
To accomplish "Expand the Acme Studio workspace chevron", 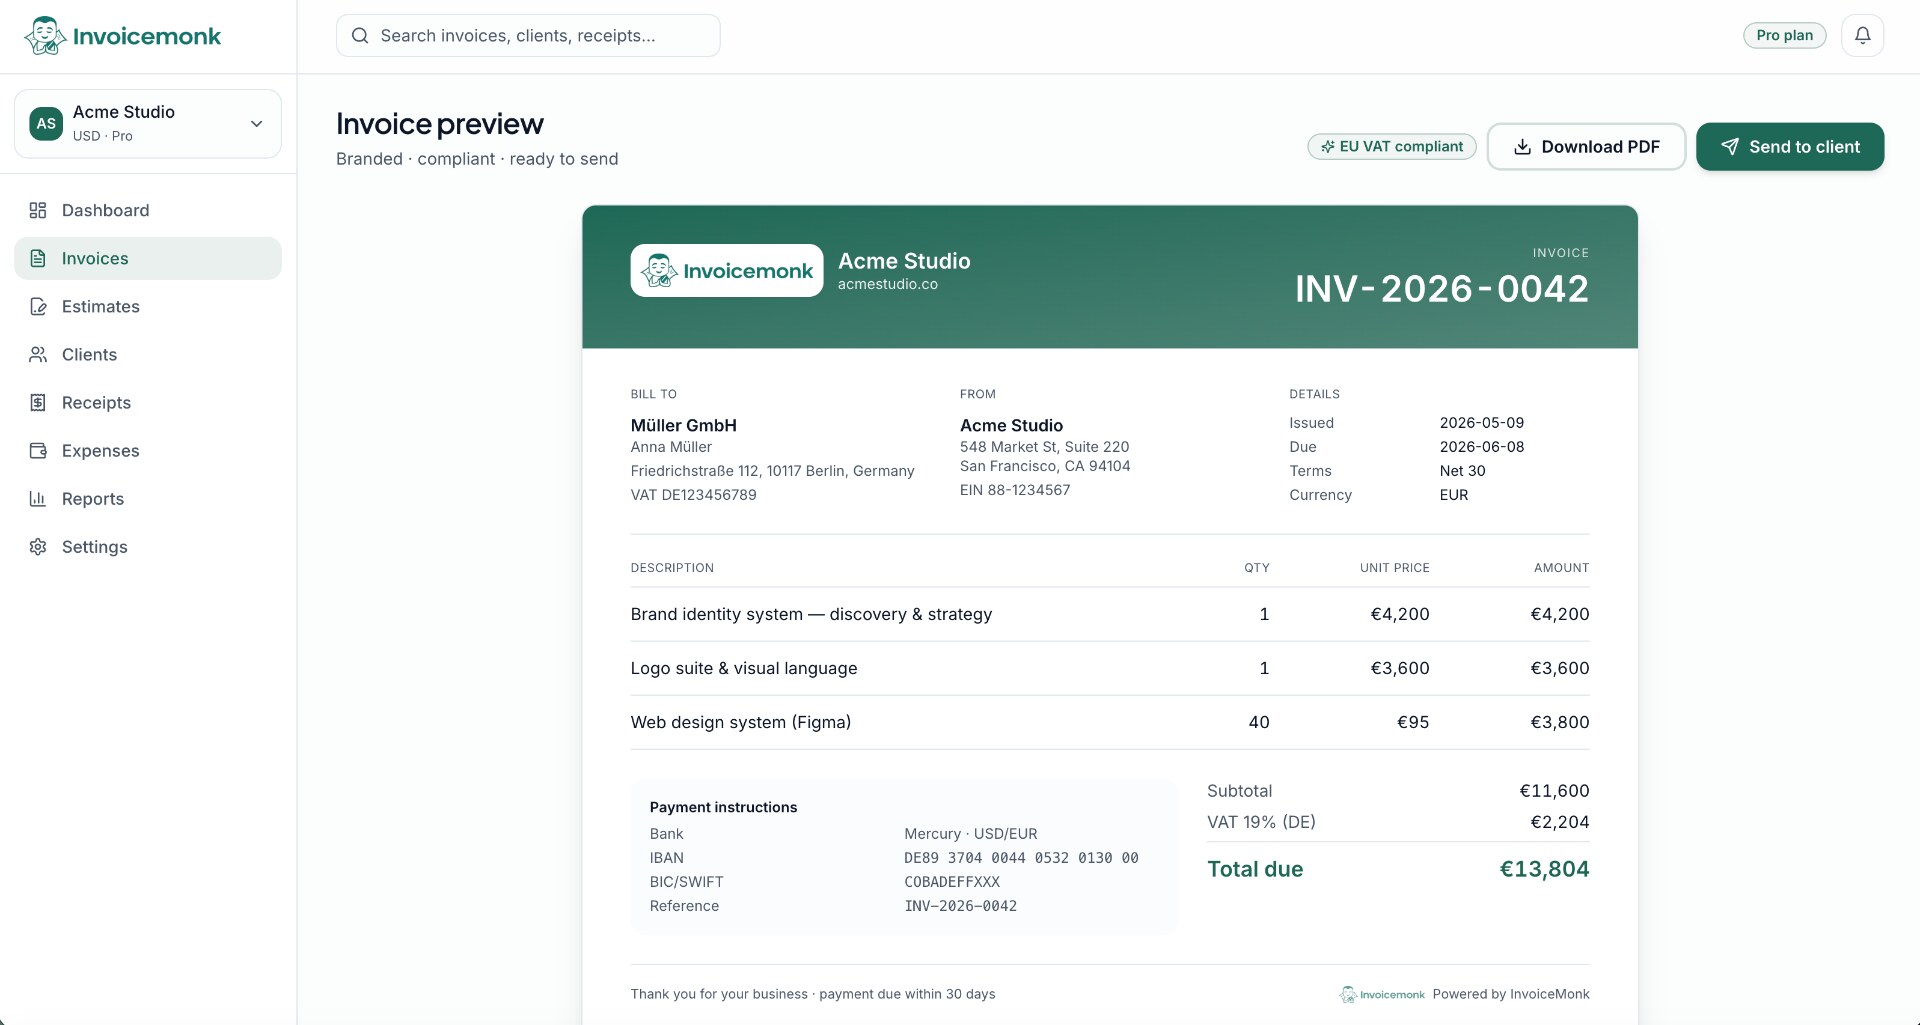I will pyautogui.click(x=256, y=124).
